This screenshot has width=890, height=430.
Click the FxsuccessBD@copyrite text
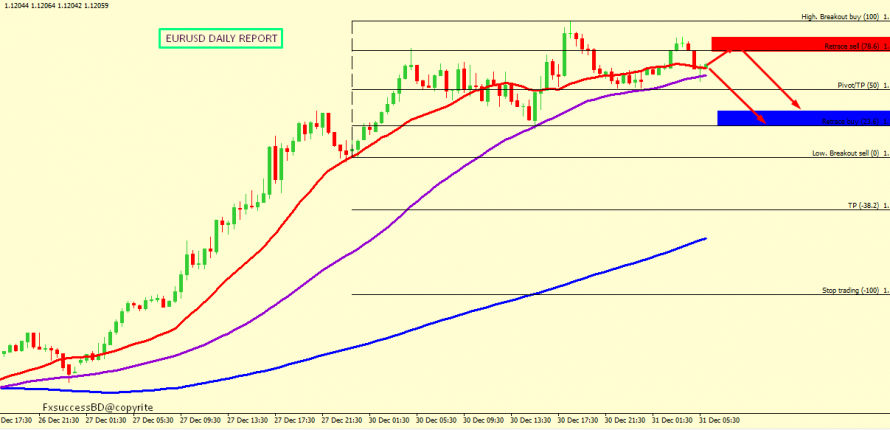pyautogui.click(x=98, y=408)
